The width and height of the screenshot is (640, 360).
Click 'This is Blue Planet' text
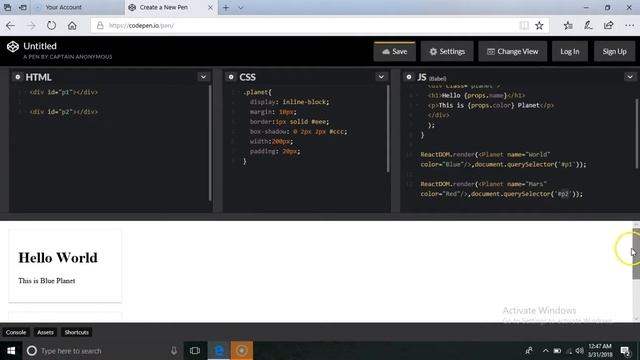coord(47,281)
